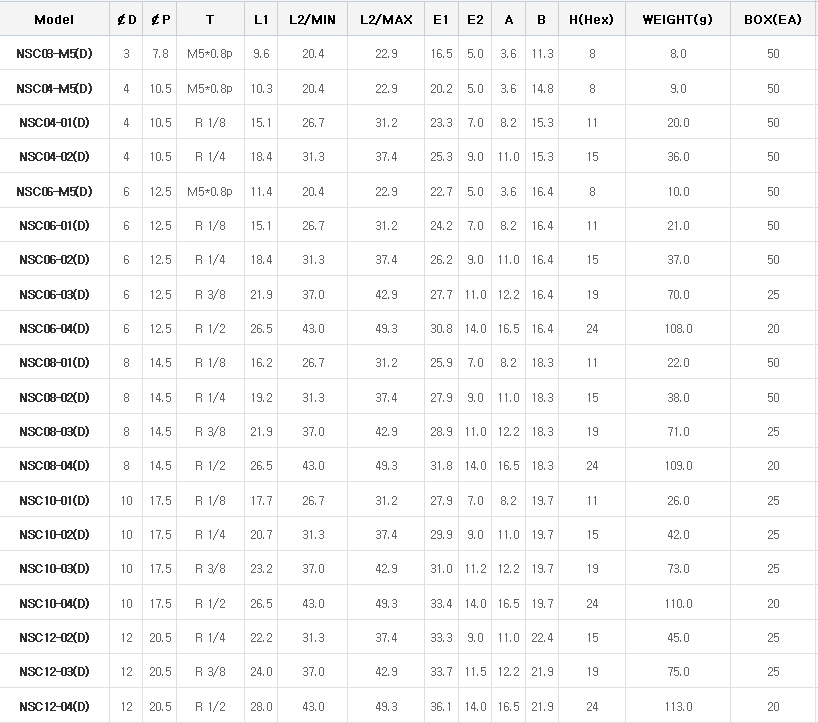This screenshot has height=723, width=818.
Task: Click the L2/MIN column header
Action: point(312,19)
